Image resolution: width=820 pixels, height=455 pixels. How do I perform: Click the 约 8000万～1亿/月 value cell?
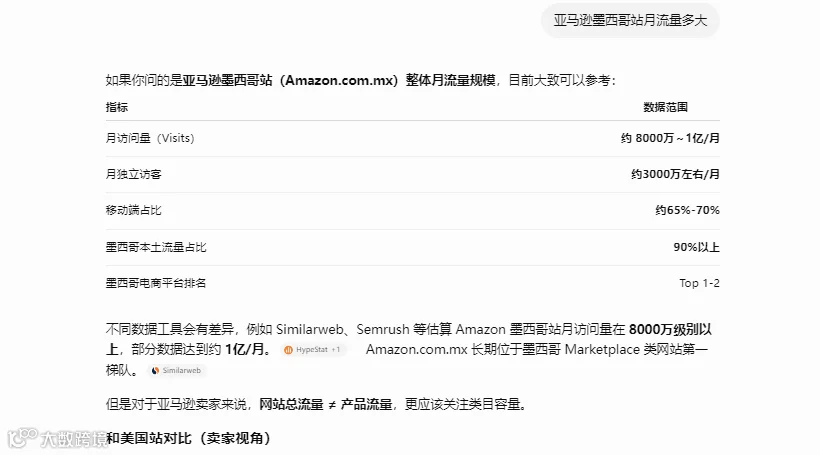point(670,138)
